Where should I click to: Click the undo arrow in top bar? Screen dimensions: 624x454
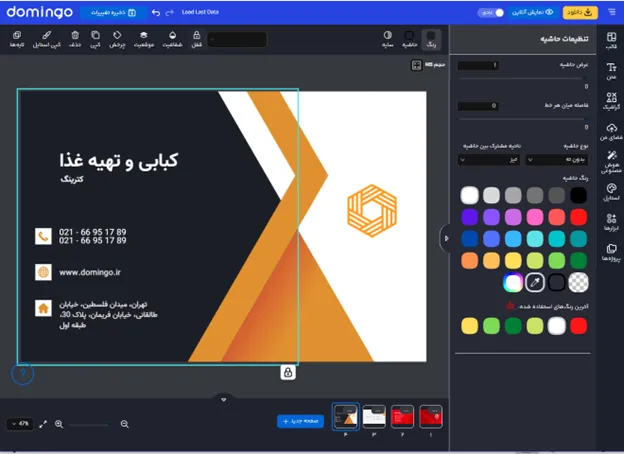(155, 12)
